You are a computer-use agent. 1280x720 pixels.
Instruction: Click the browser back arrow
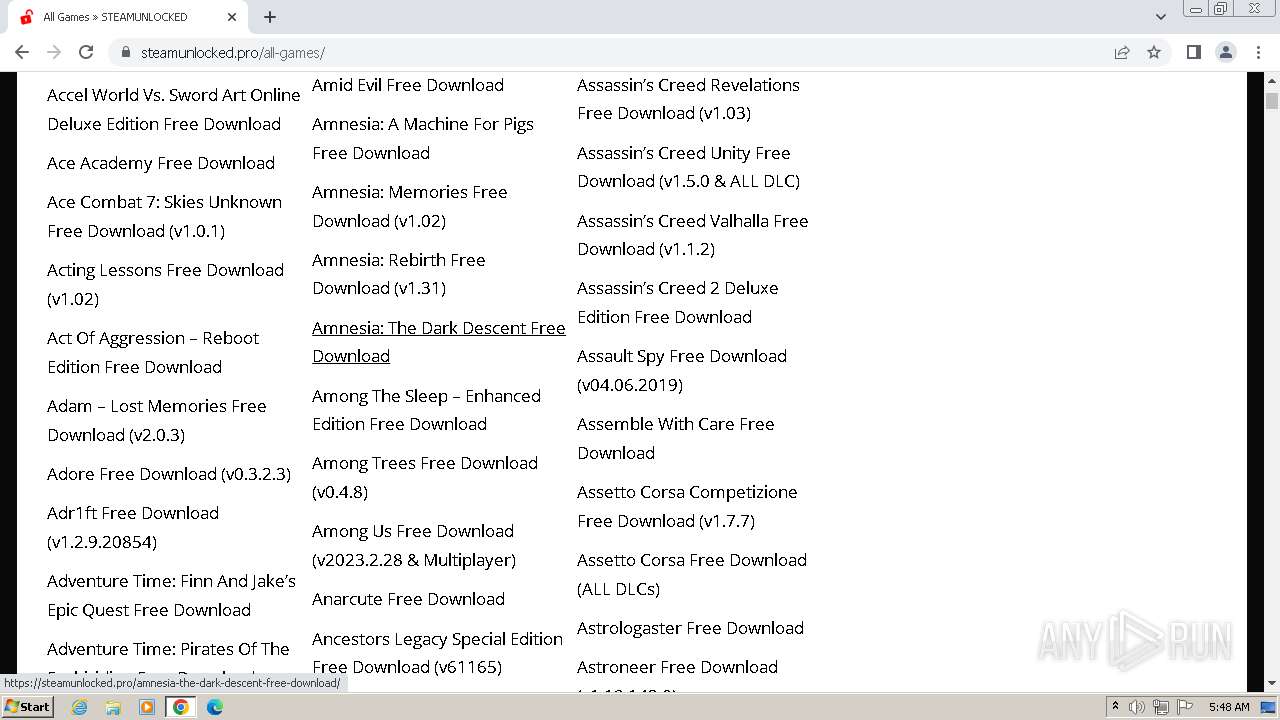[22, 52]
